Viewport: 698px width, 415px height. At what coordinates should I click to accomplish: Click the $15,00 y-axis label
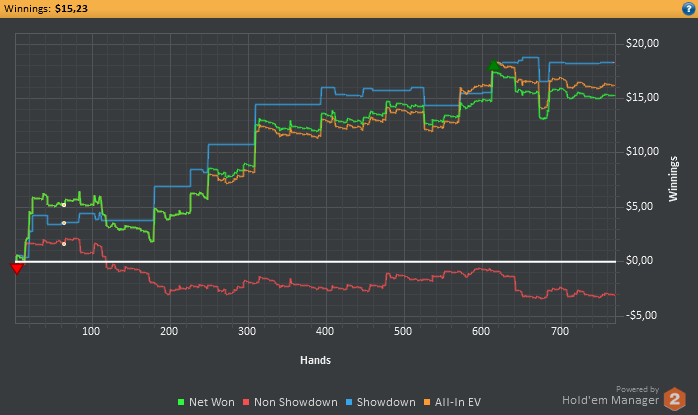(x=642, y=98)
